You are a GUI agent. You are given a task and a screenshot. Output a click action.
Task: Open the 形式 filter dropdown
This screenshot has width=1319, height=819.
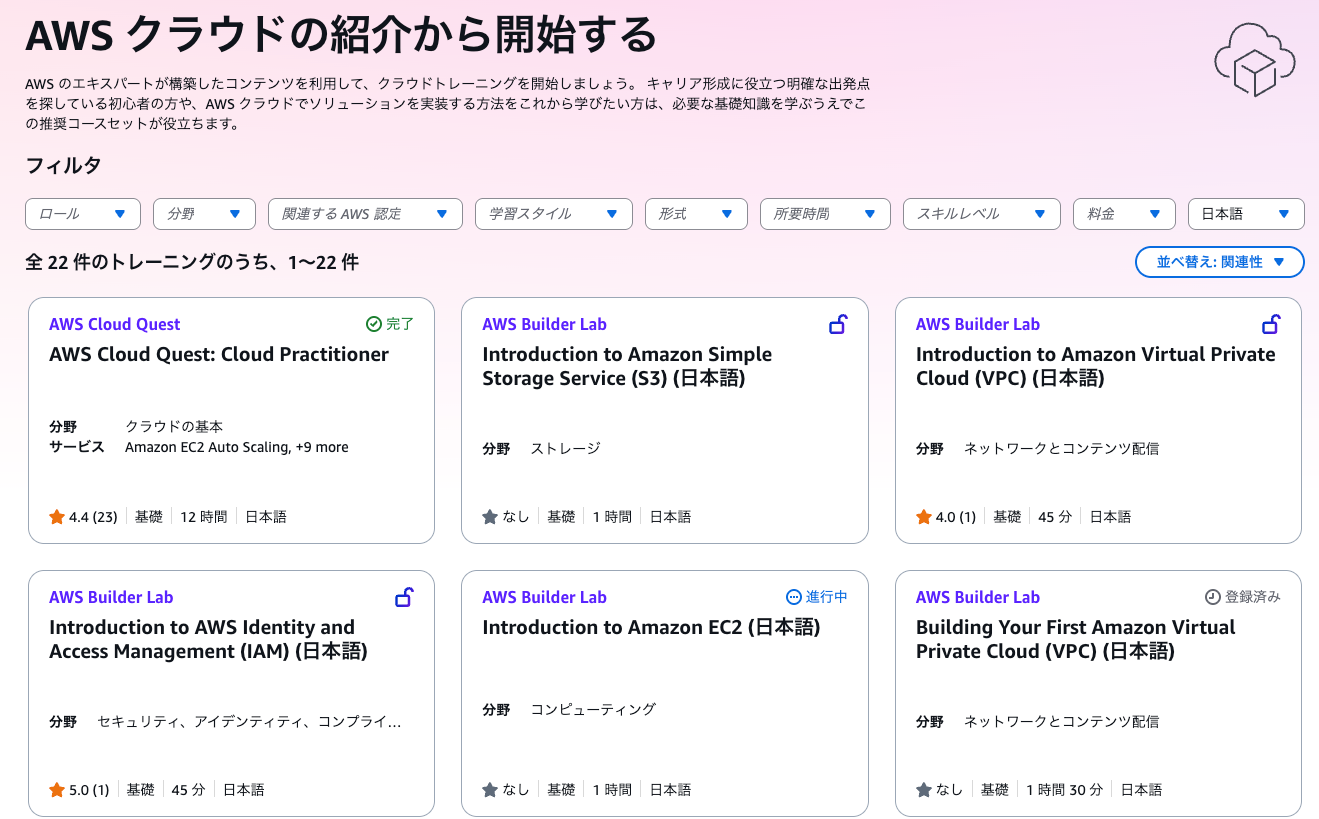tap(696, 214)
